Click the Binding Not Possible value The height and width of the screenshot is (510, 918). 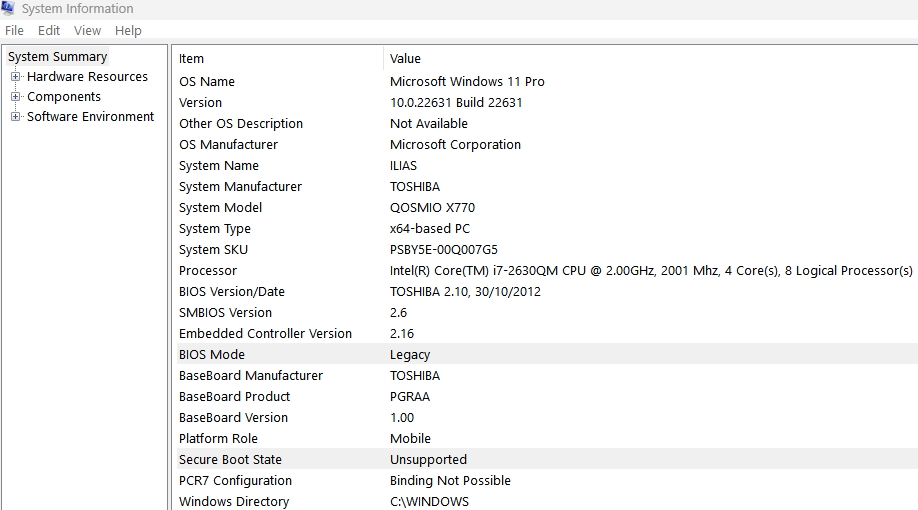[450, 481]
